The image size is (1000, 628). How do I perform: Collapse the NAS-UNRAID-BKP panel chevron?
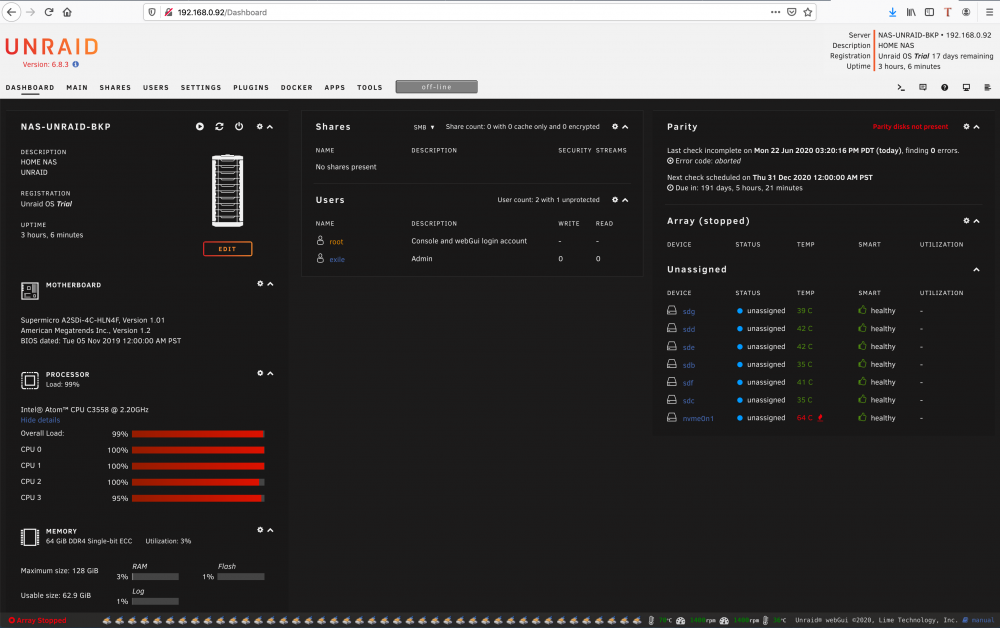coord(270,127)
